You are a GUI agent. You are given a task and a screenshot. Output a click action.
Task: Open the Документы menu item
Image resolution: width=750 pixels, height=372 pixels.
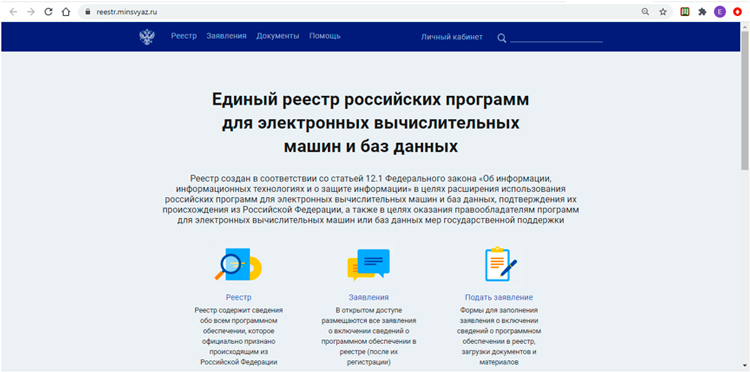pyautogui.click(x=277, y=36)
